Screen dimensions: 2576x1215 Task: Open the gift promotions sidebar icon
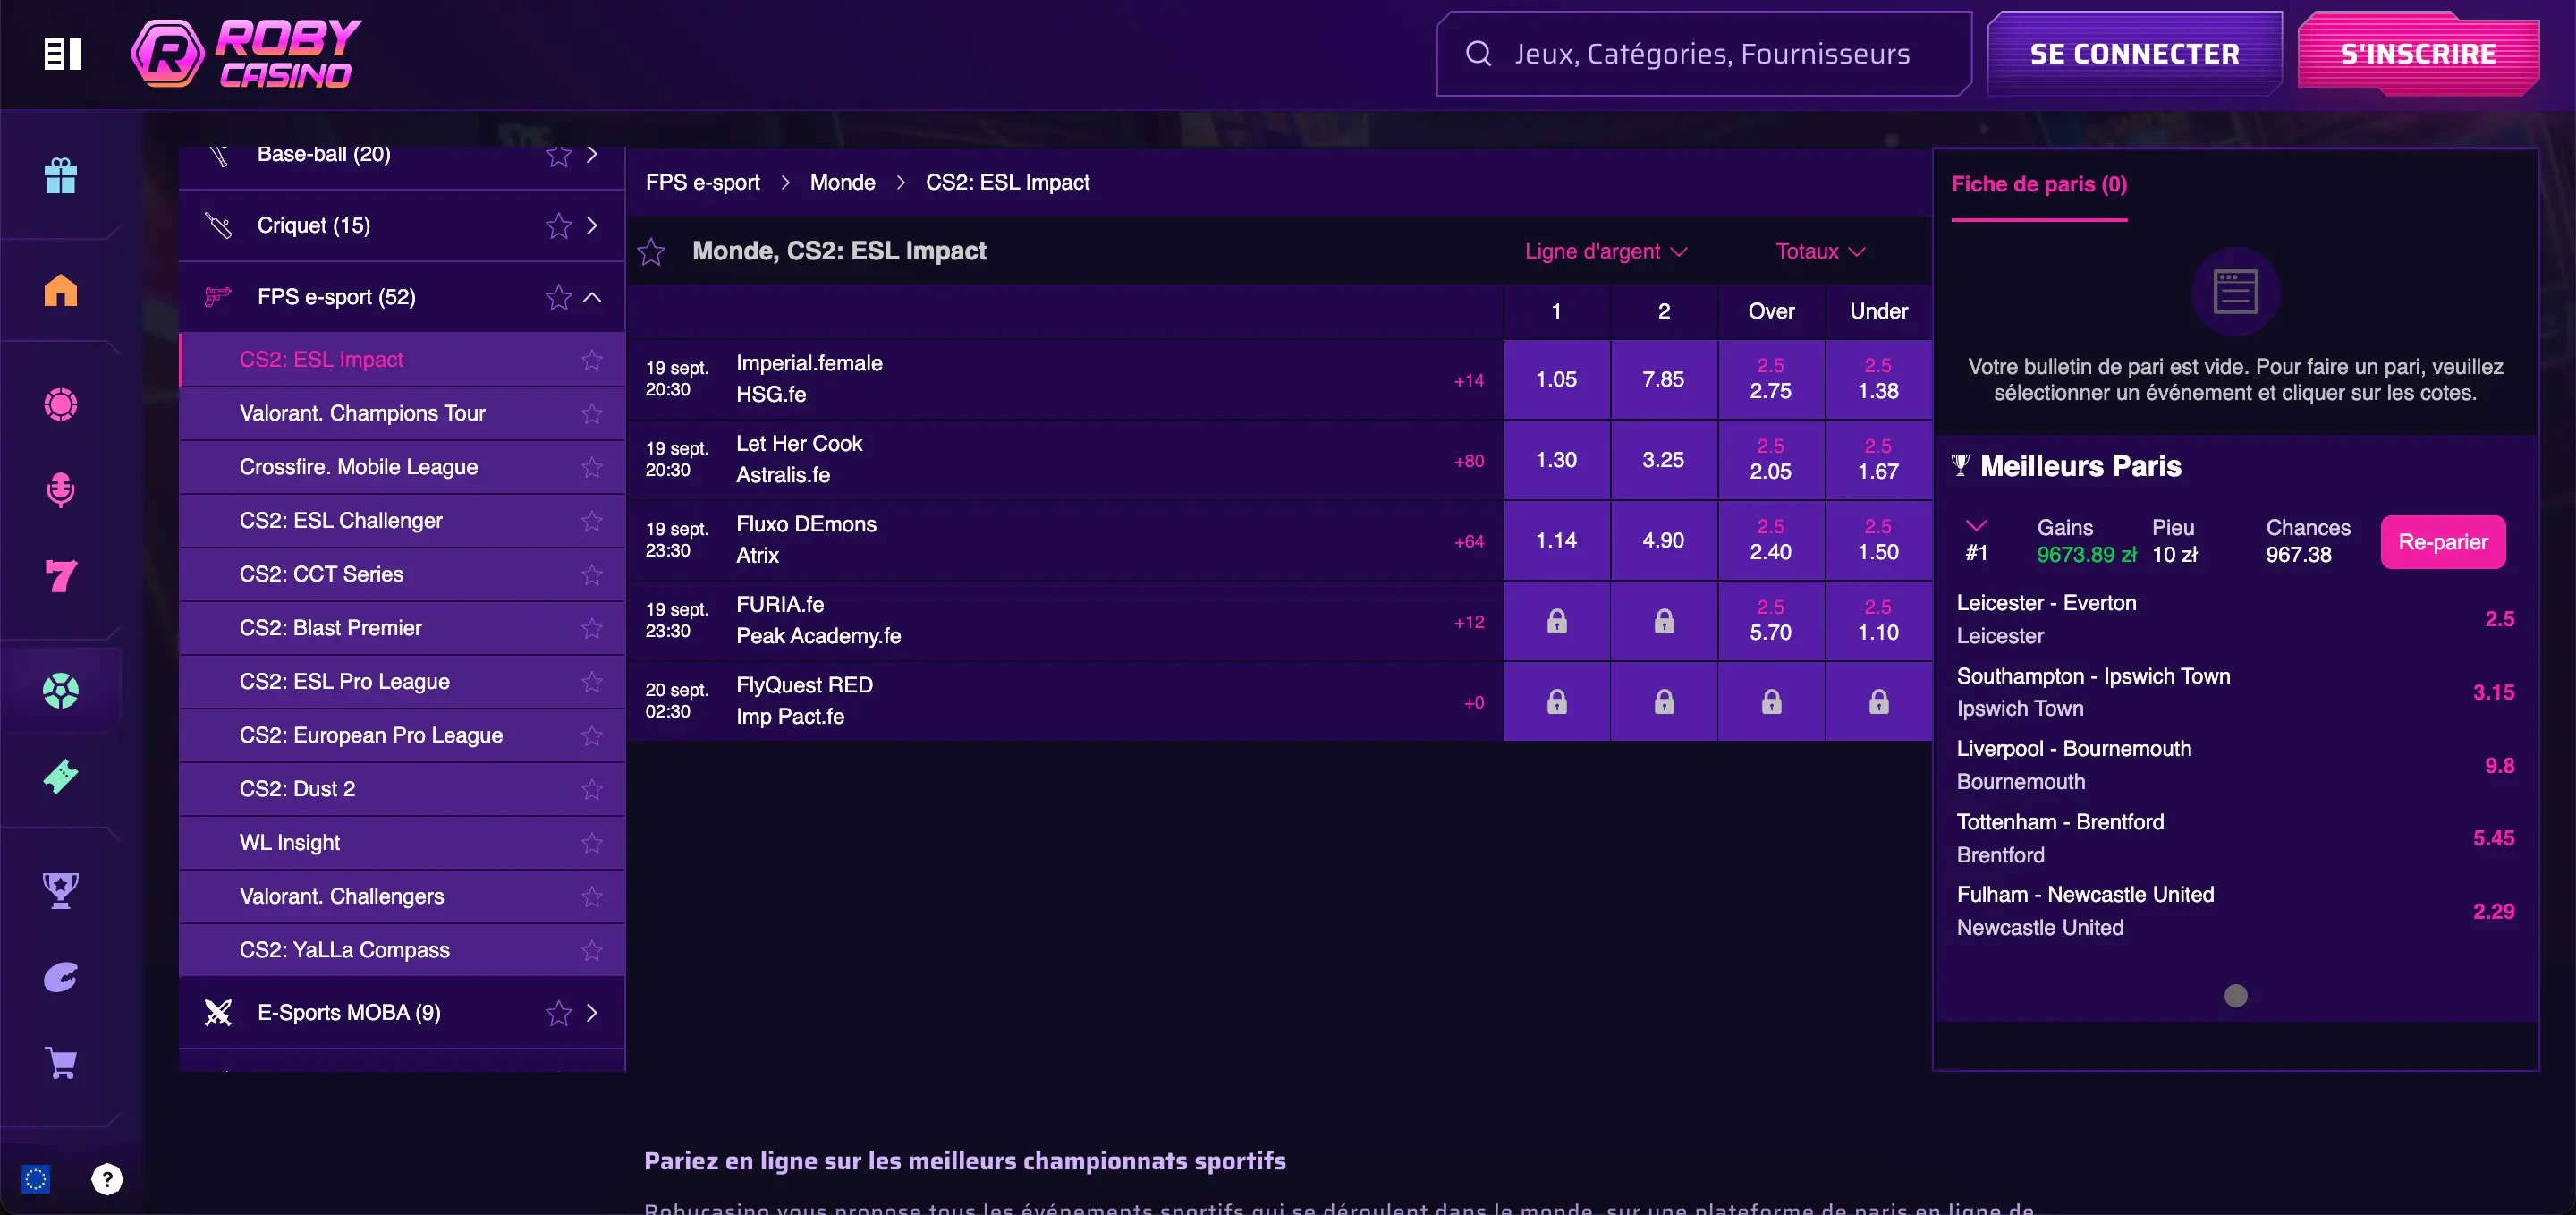coord(61,176)
